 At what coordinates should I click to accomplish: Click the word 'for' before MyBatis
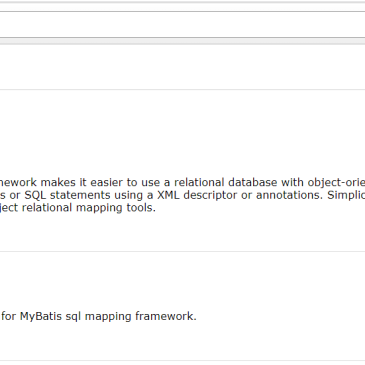click(9, 316)
